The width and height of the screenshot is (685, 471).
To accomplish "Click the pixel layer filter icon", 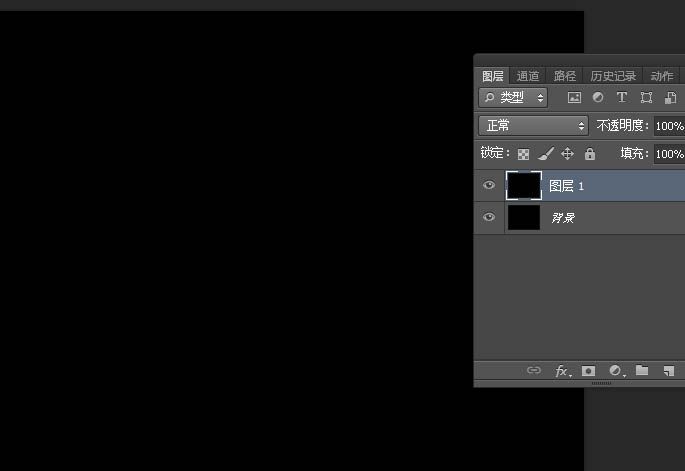I will click(x=574, y=98).
